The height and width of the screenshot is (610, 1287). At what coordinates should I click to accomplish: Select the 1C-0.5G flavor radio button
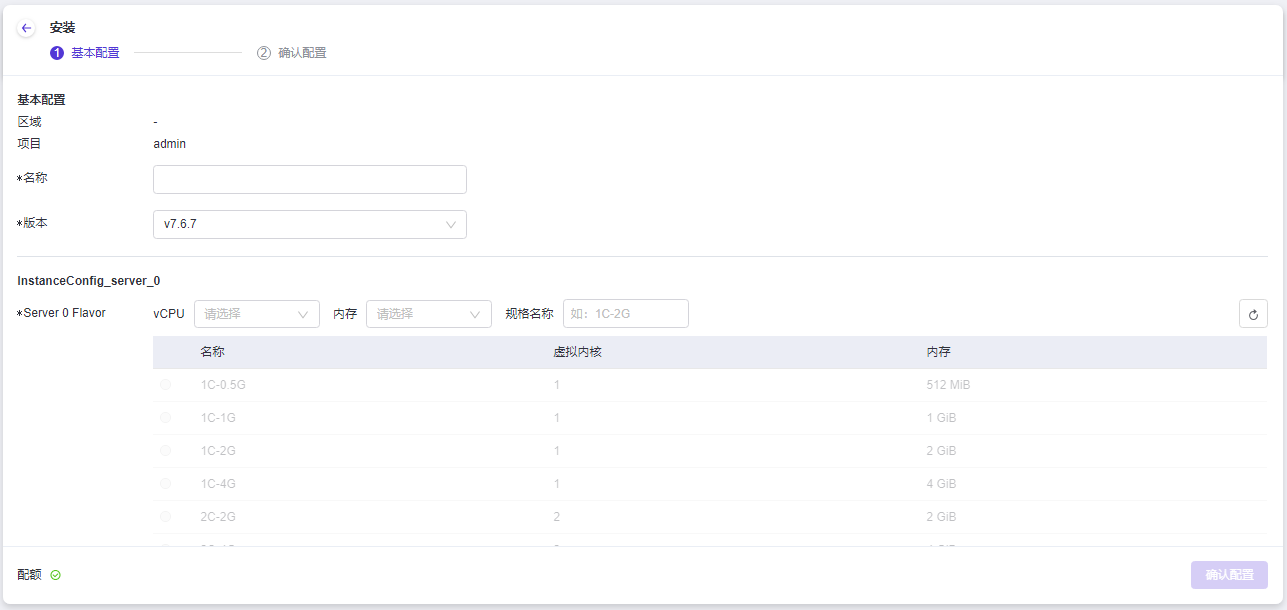165,385
